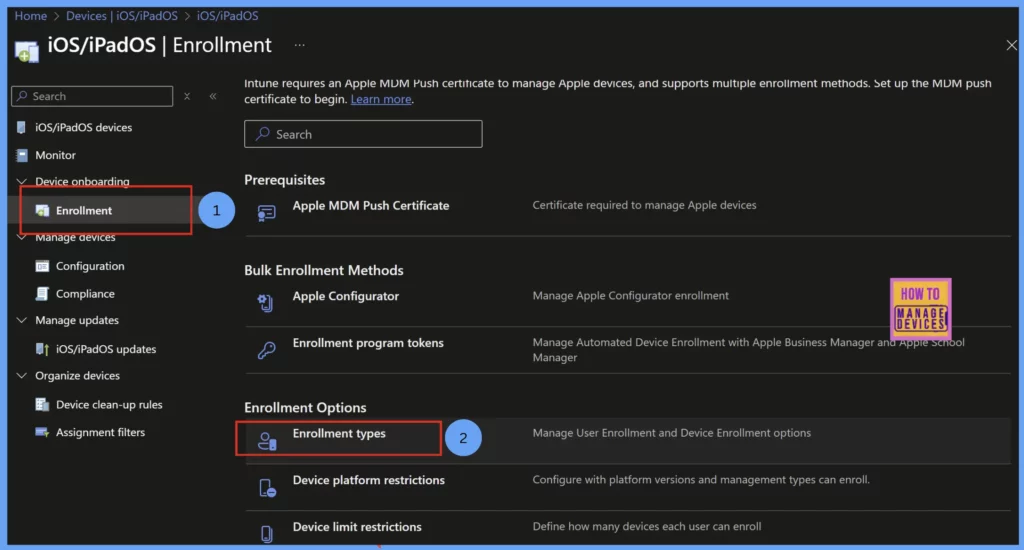
Task: Click the iOS/iPadOS page header icon
Action: [x=27, y=51]
